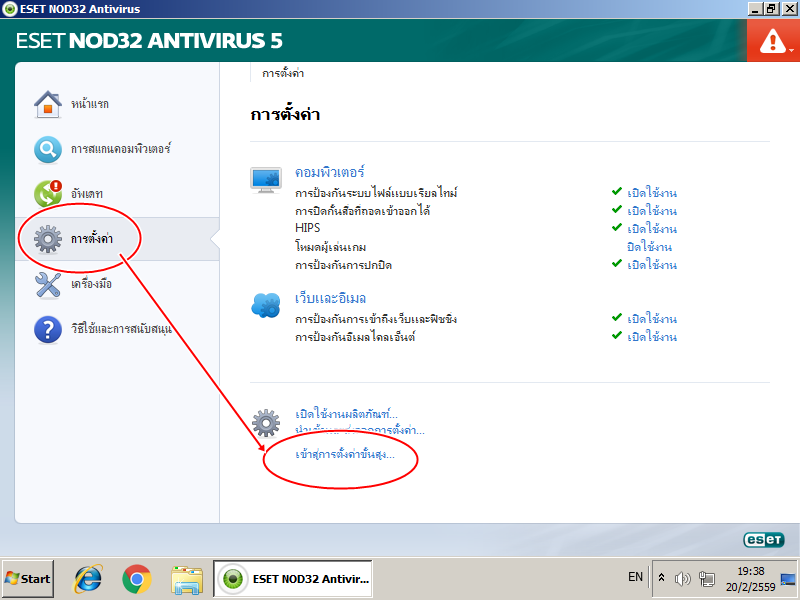Click the volume speaker tray icon
Viewport: 800px width, 600px height.
pos(682,579)
